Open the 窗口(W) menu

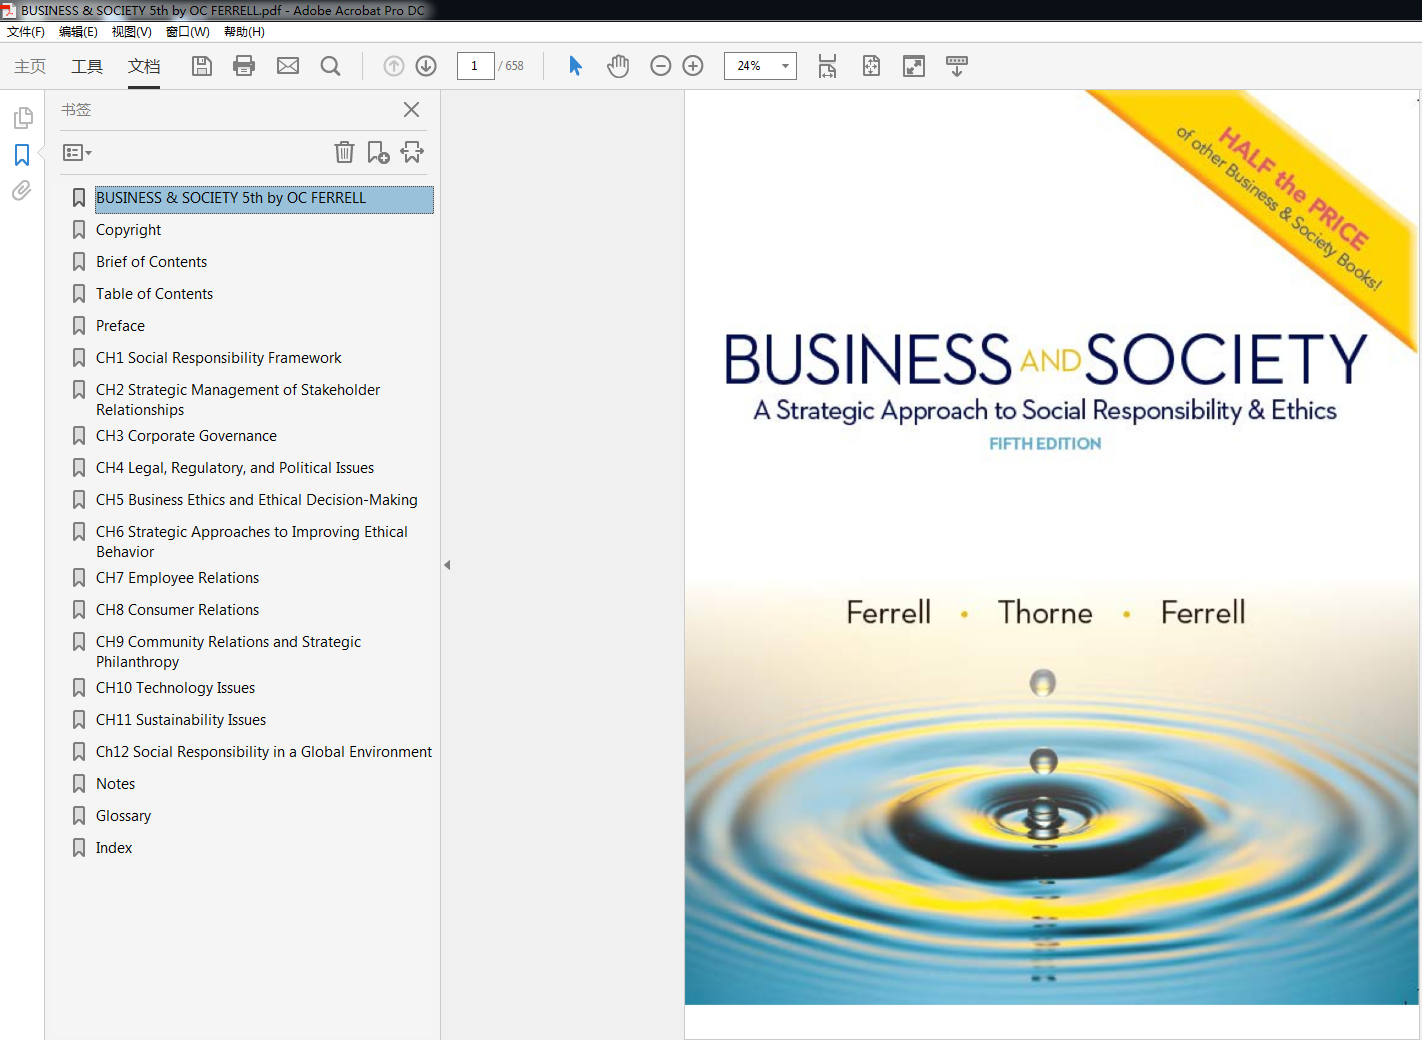point(188,32)
